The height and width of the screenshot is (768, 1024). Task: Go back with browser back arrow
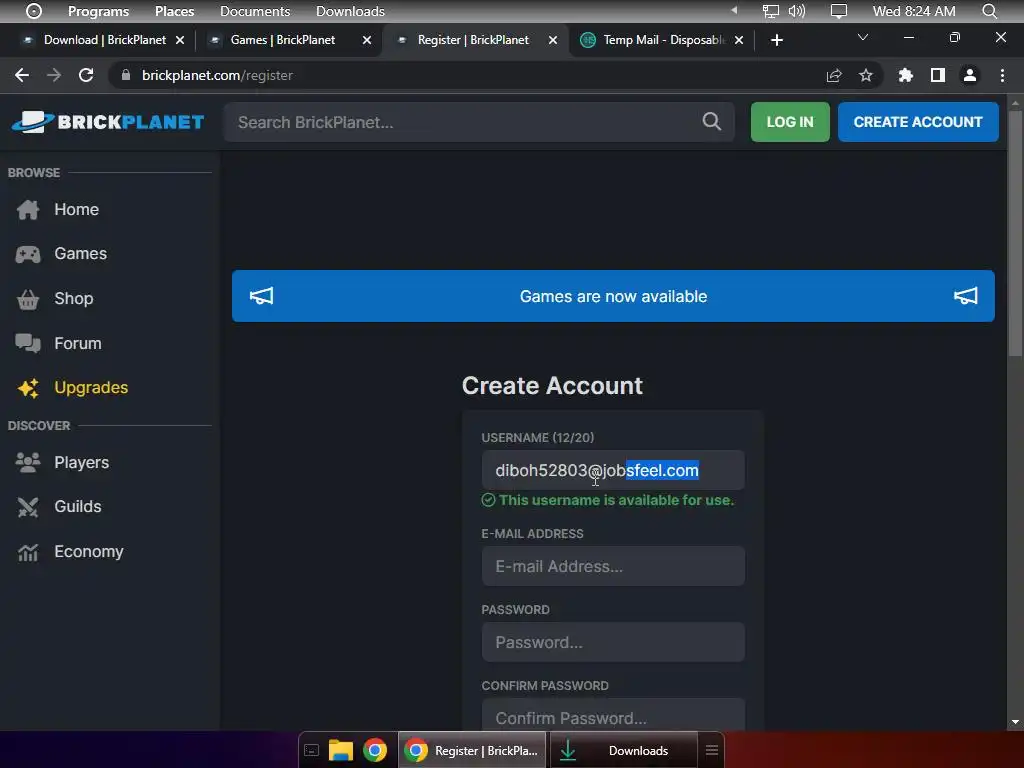22,75
